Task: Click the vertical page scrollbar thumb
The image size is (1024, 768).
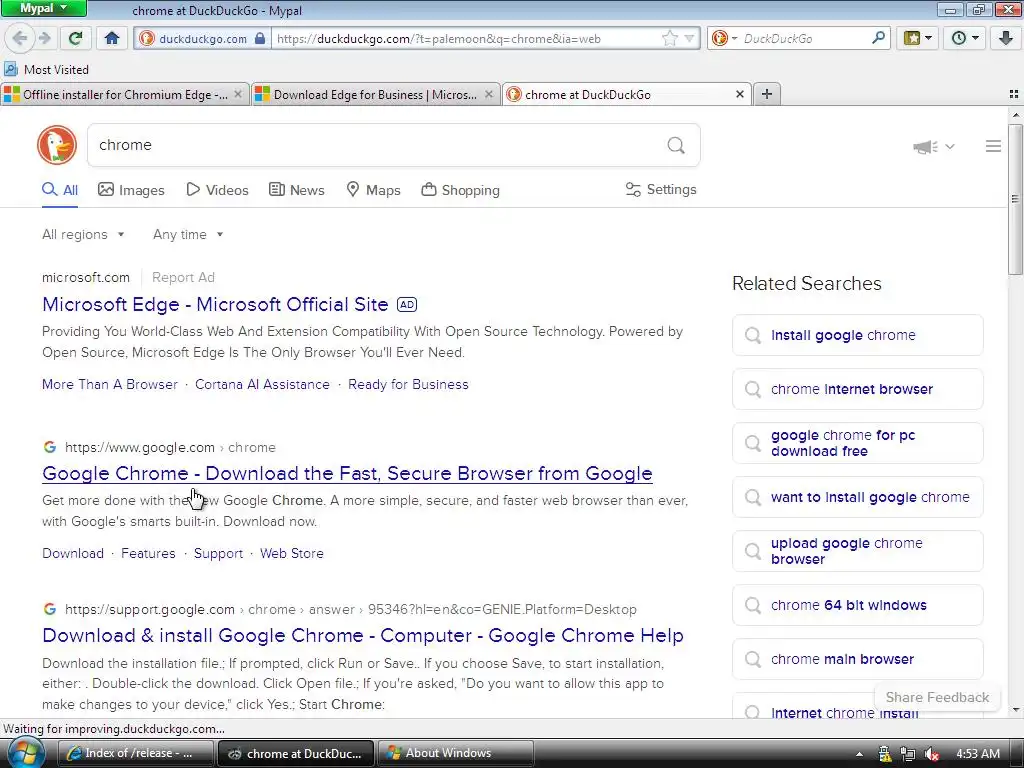Action: [1015, 199]
